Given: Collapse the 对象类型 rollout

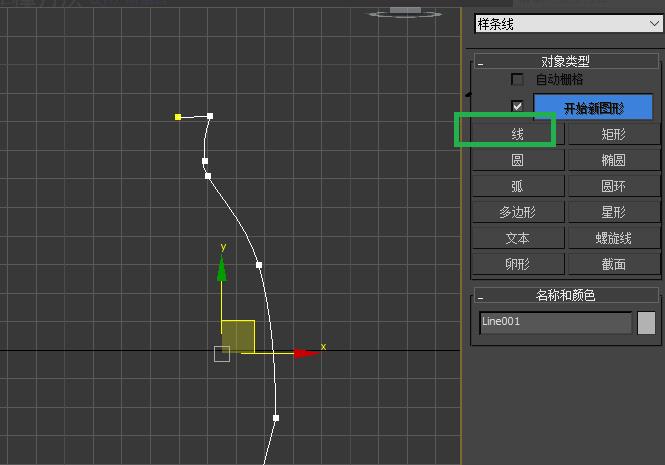Looking at the screenshot, I should click(481, 62).
